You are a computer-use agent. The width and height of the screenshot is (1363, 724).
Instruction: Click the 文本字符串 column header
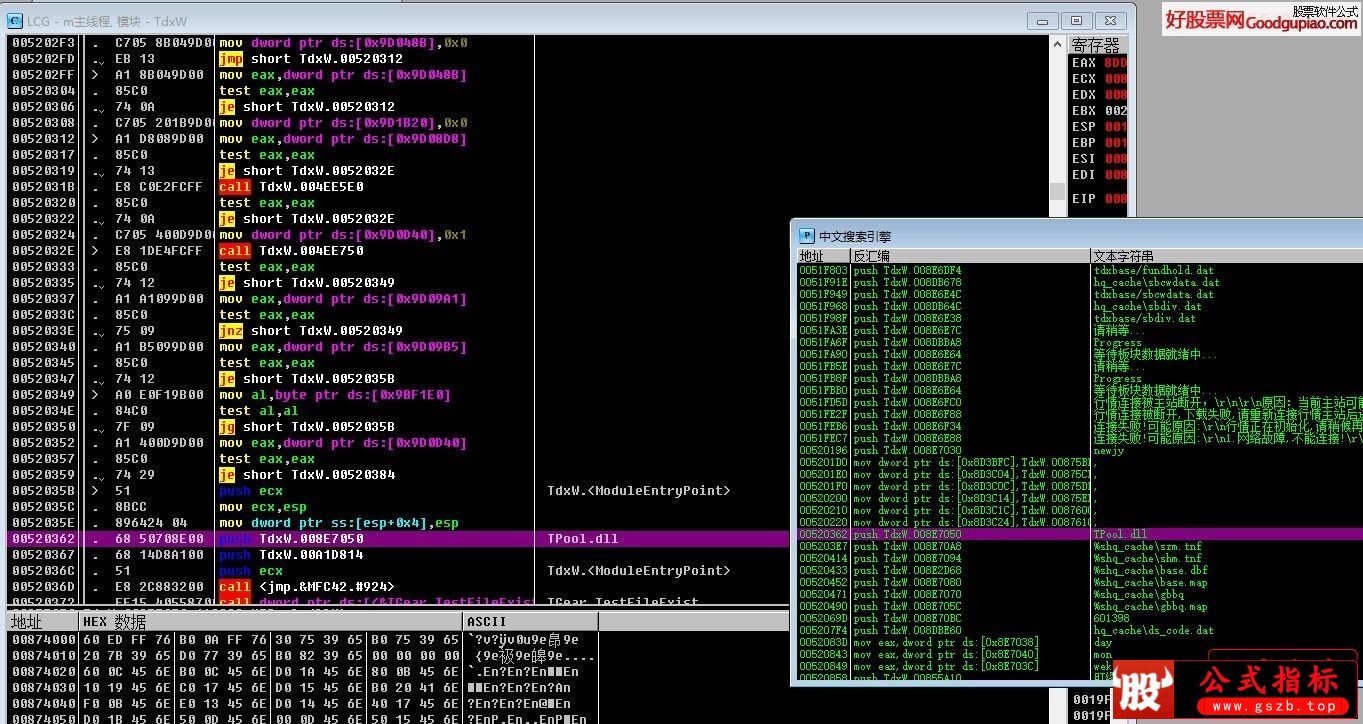pos(1226,256)
